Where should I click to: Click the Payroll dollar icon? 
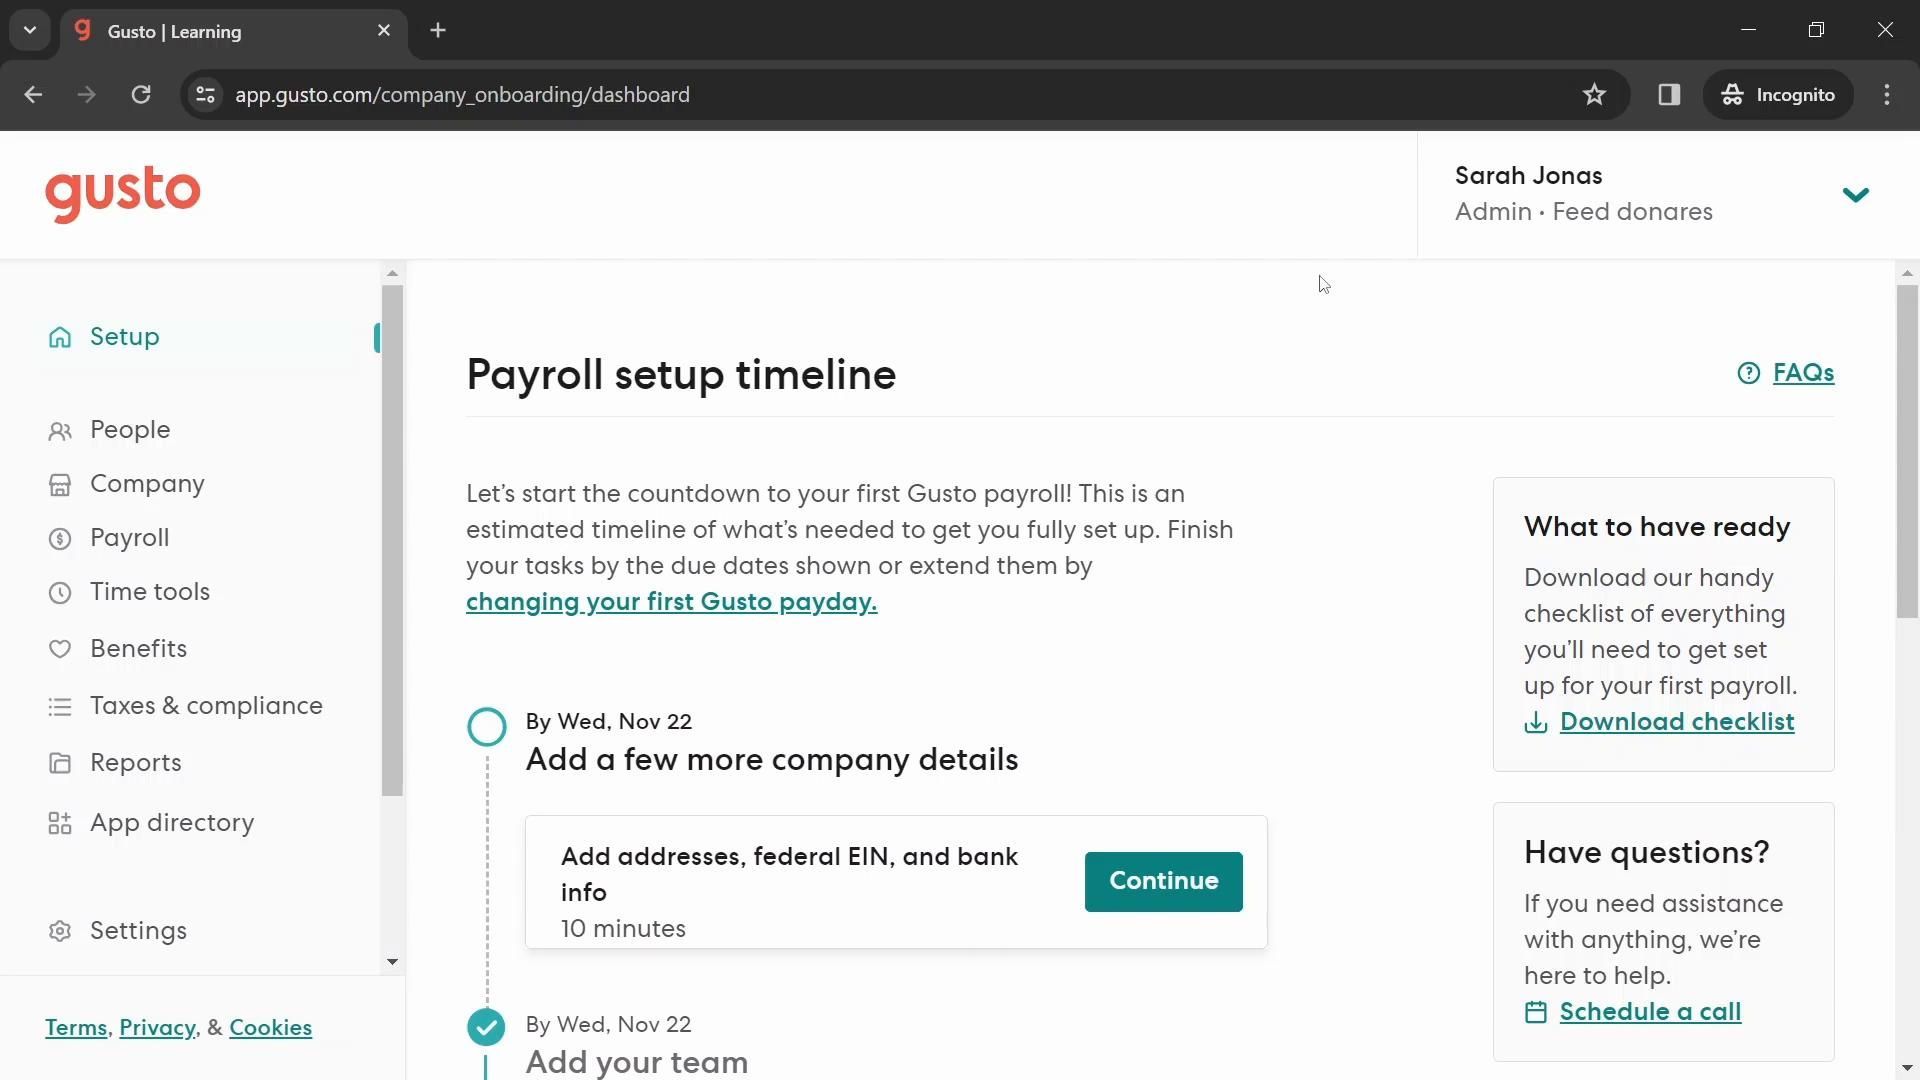tap(60, 539)
